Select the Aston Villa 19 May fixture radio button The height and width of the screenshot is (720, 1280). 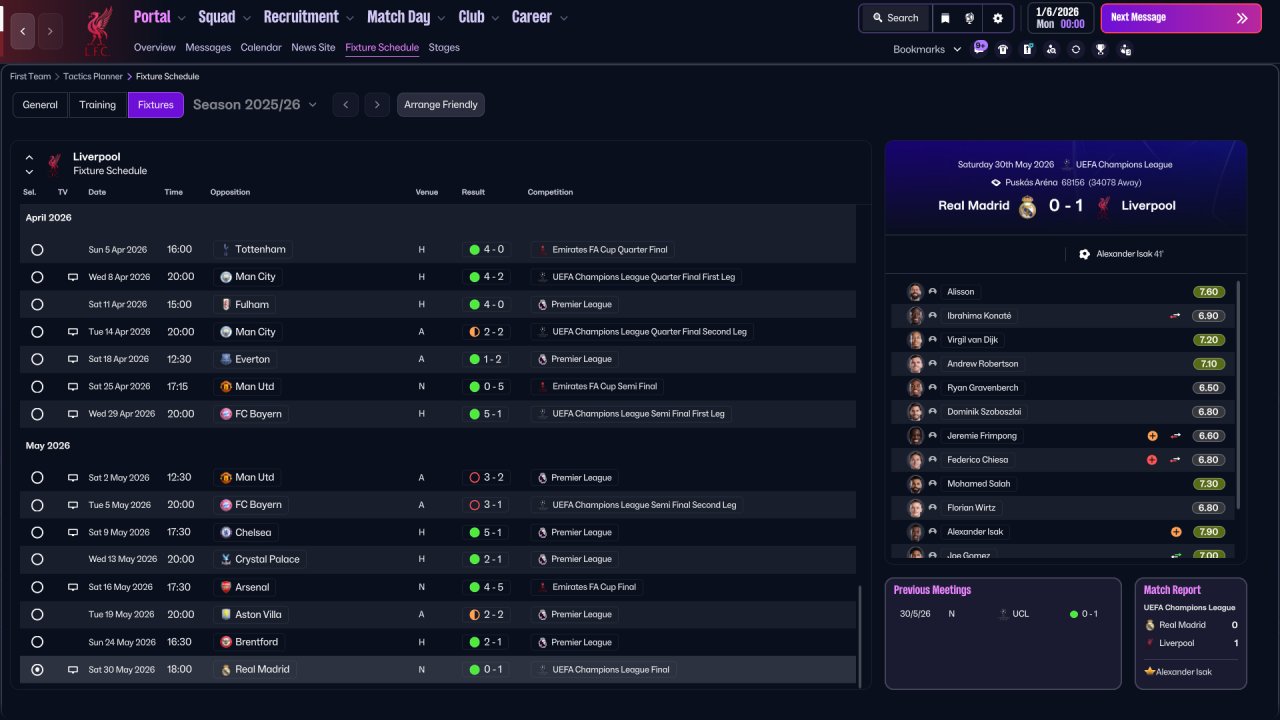tap(37, 614)
